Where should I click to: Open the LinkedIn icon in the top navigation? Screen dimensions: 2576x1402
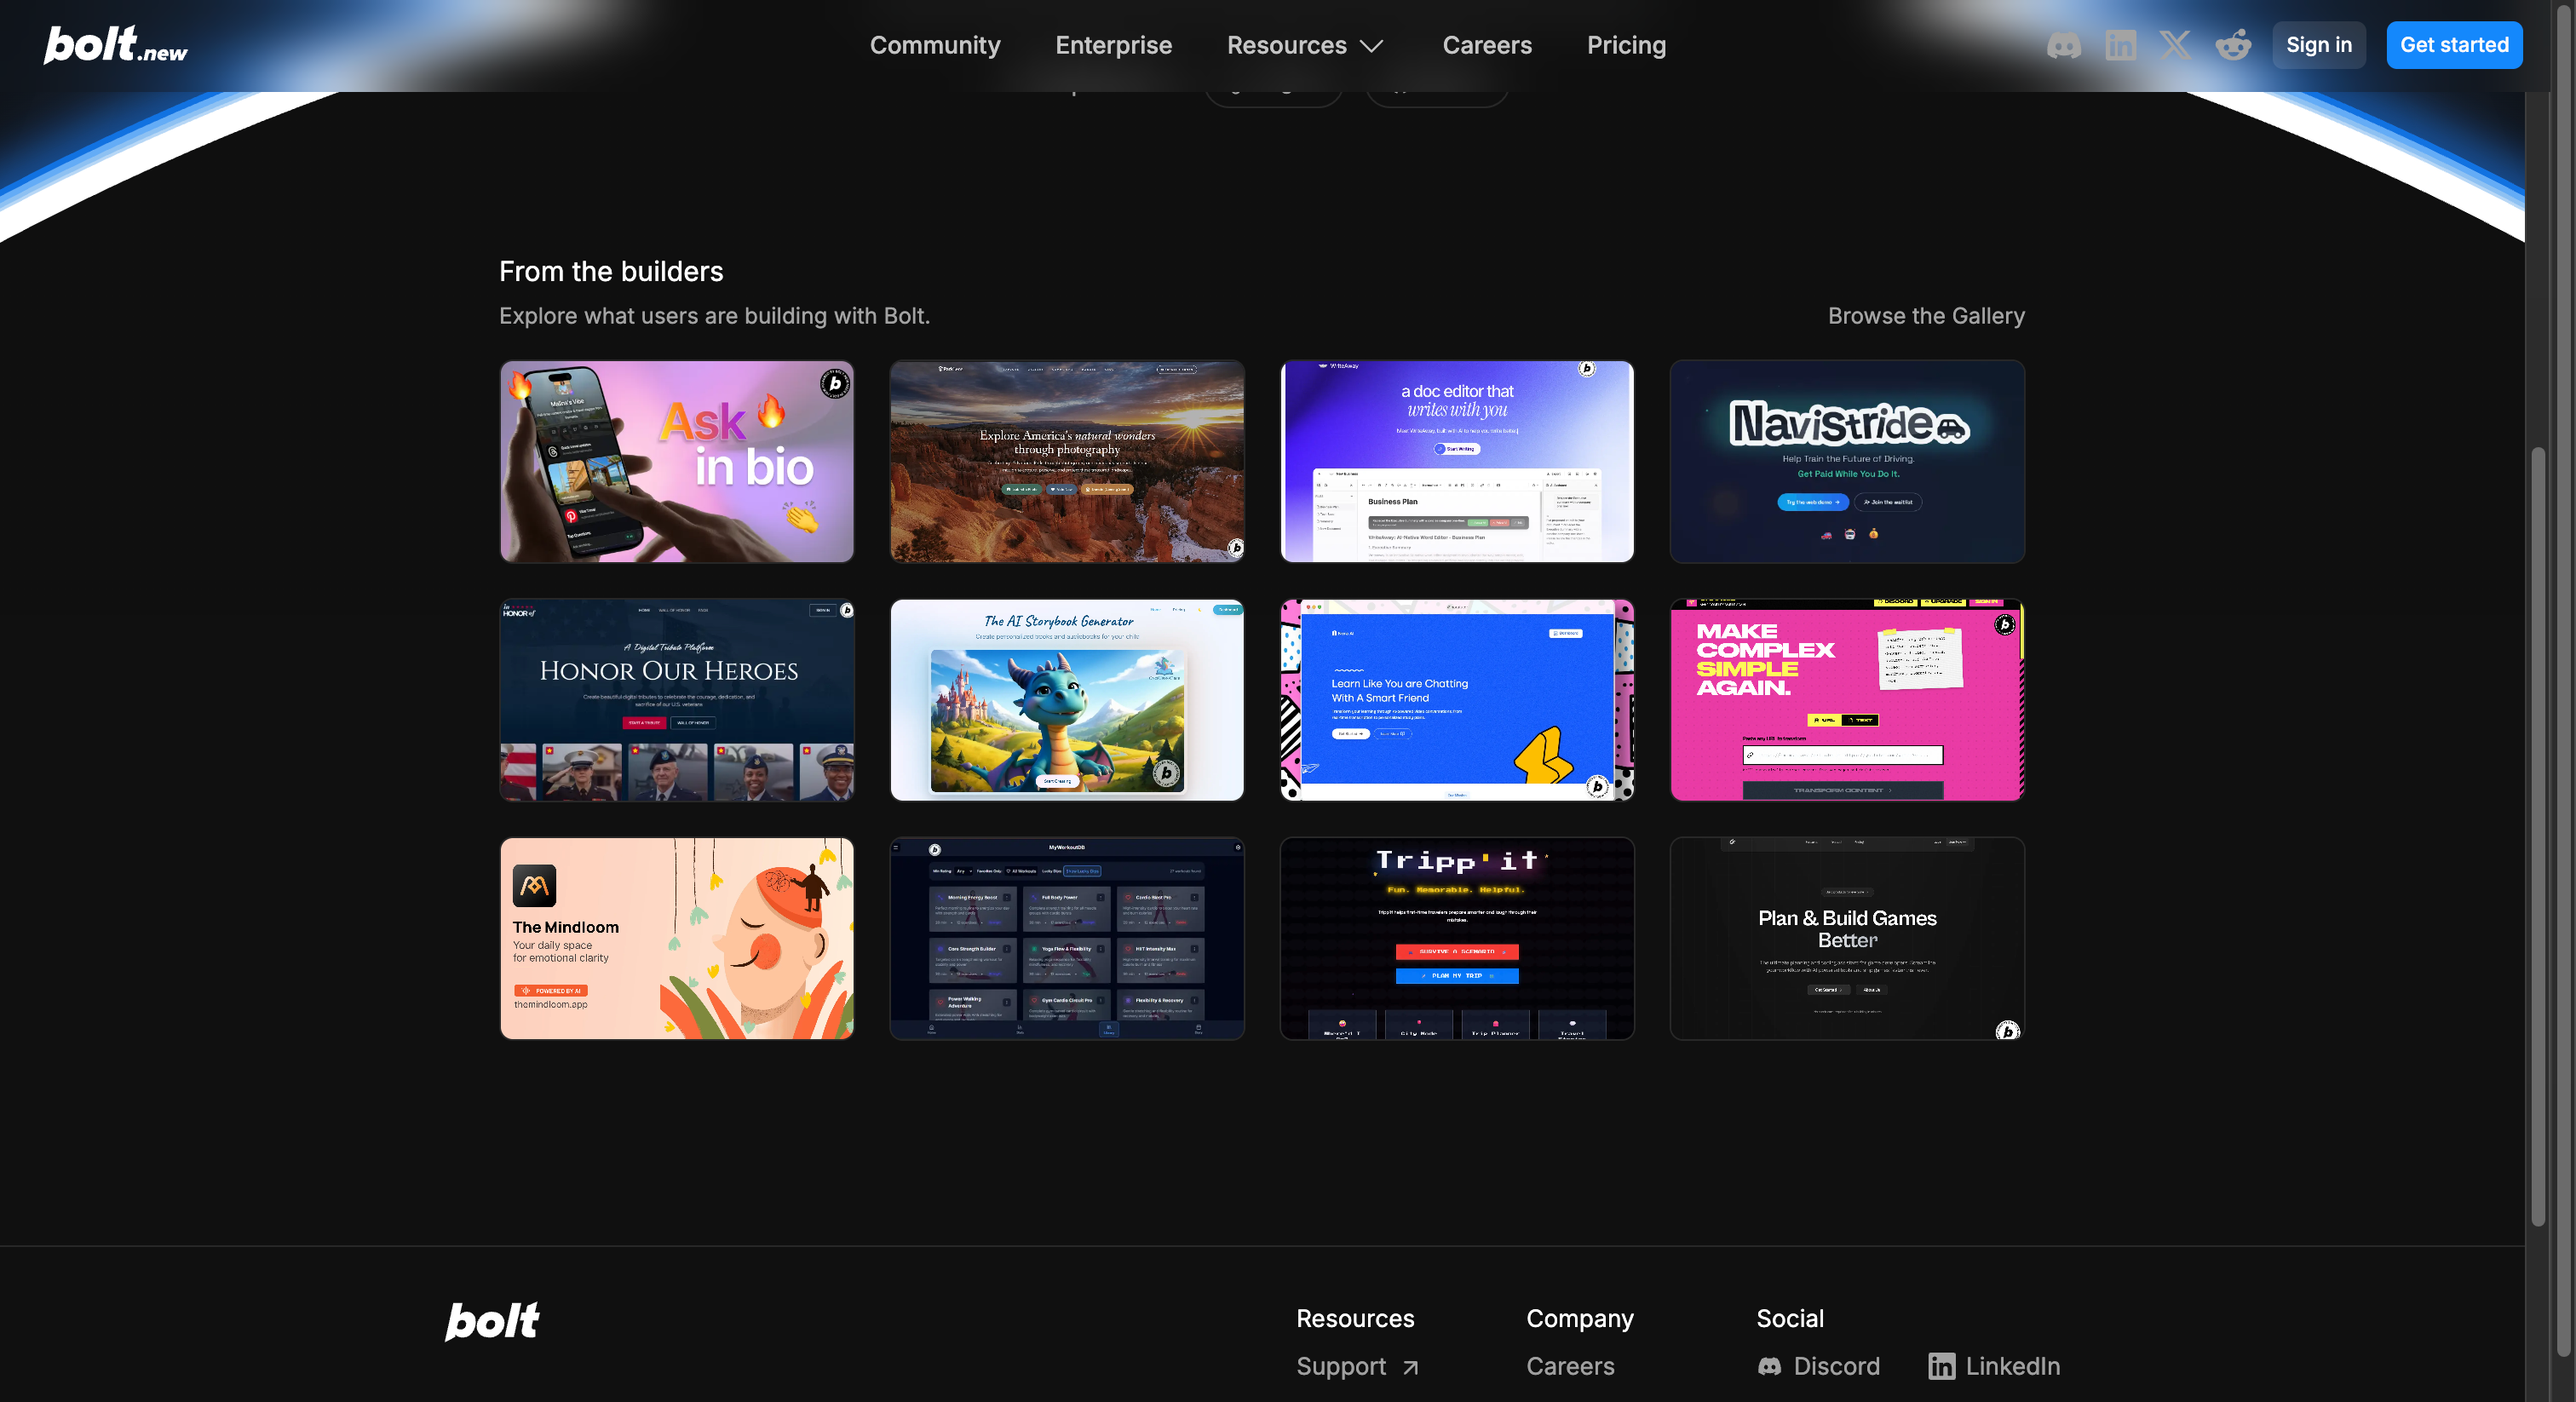pos(2120,45)
